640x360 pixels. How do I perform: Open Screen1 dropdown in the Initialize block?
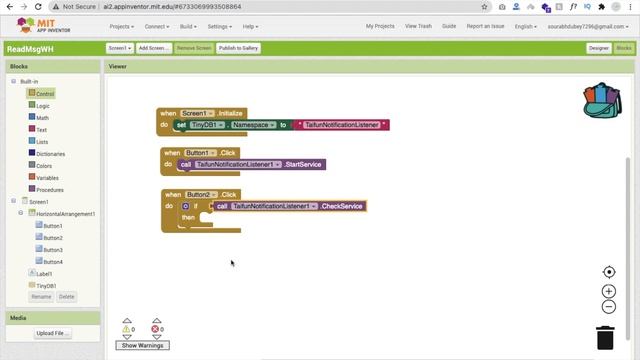(x=197, y=113)
